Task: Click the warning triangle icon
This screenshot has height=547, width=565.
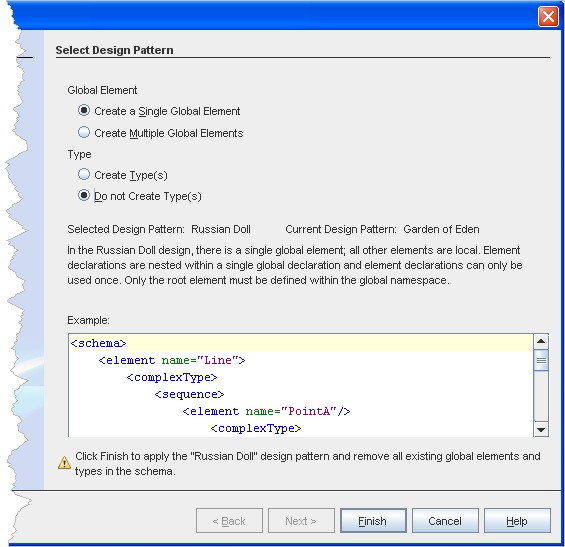Action: point(64,462)
